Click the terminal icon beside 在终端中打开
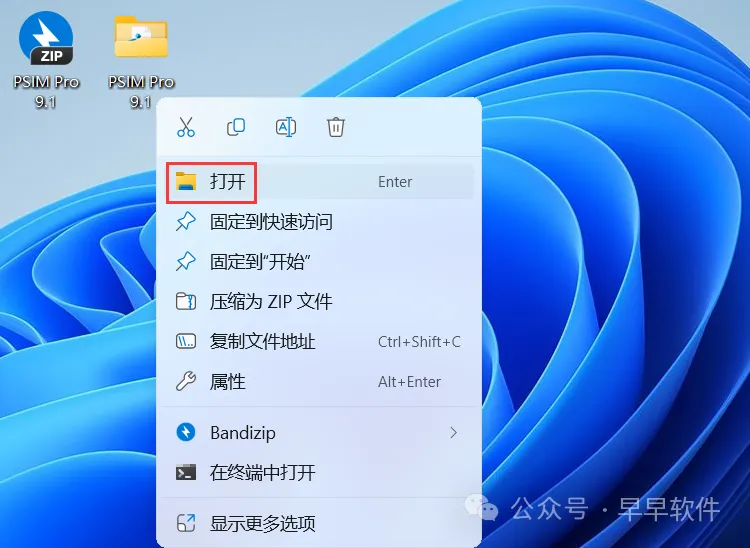750x548 pixels. pos(186,473)
